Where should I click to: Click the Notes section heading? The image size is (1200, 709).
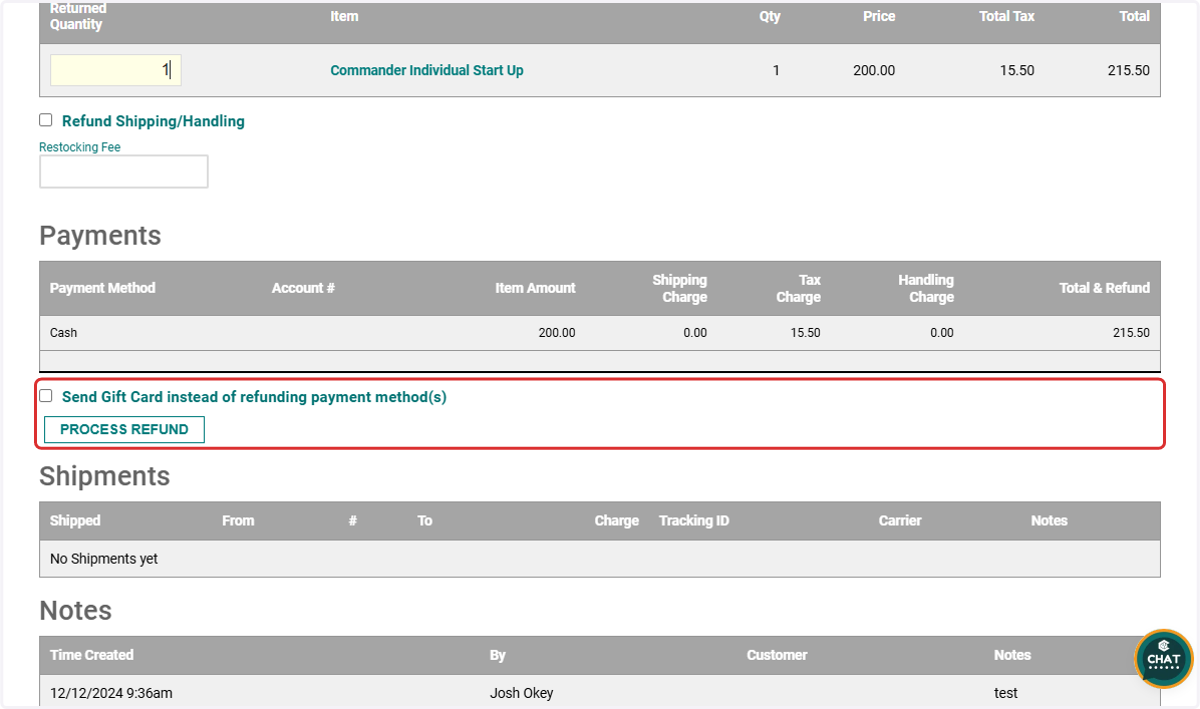[76, 611]
